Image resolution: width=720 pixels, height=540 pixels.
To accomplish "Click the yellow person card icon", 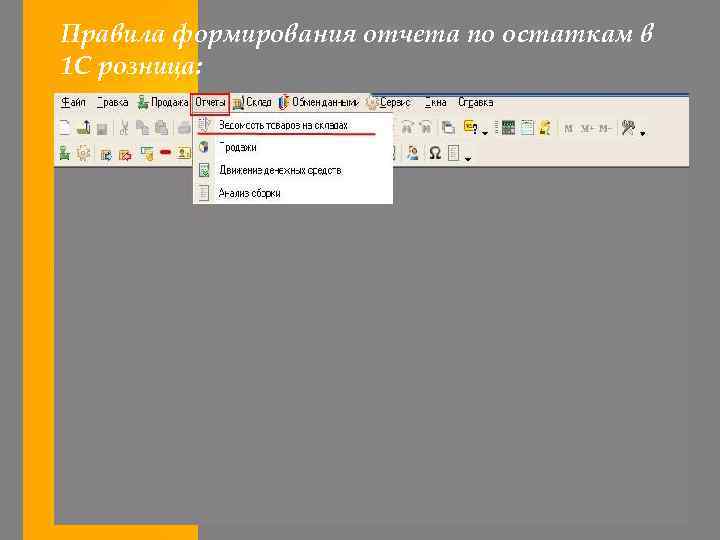I will tap(184, 153).
